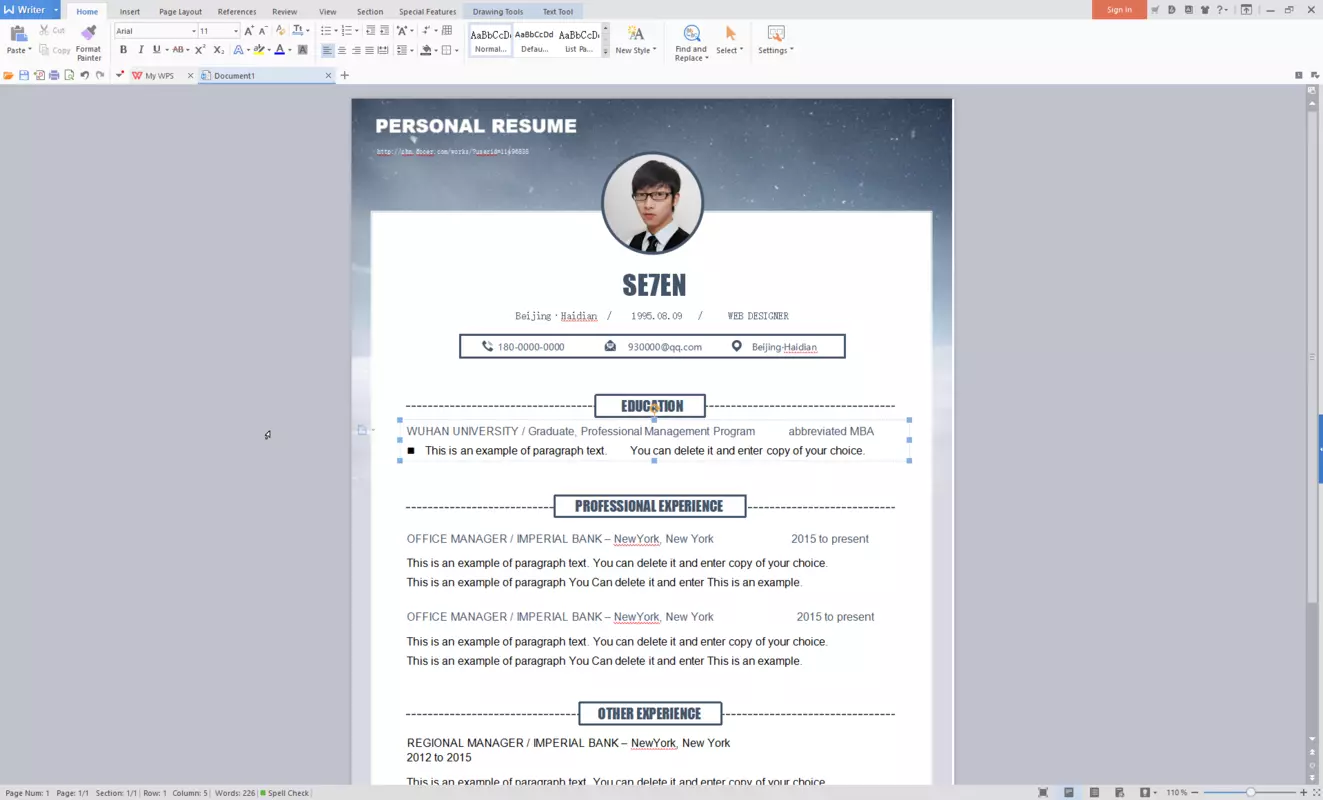Toggle align left
This screenshot has width=1323, height=800.
(327, 50)
